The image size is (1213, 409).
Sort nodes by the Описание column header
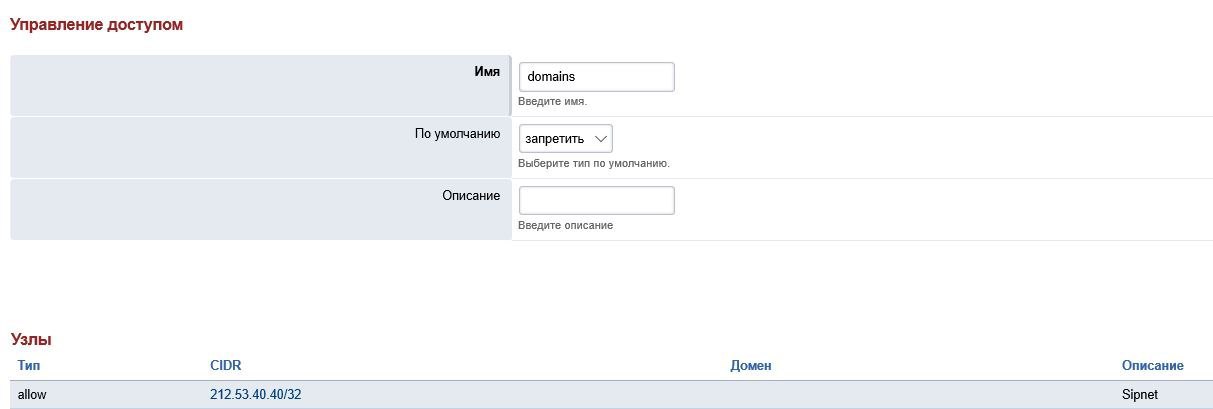tap(1153, 366)
